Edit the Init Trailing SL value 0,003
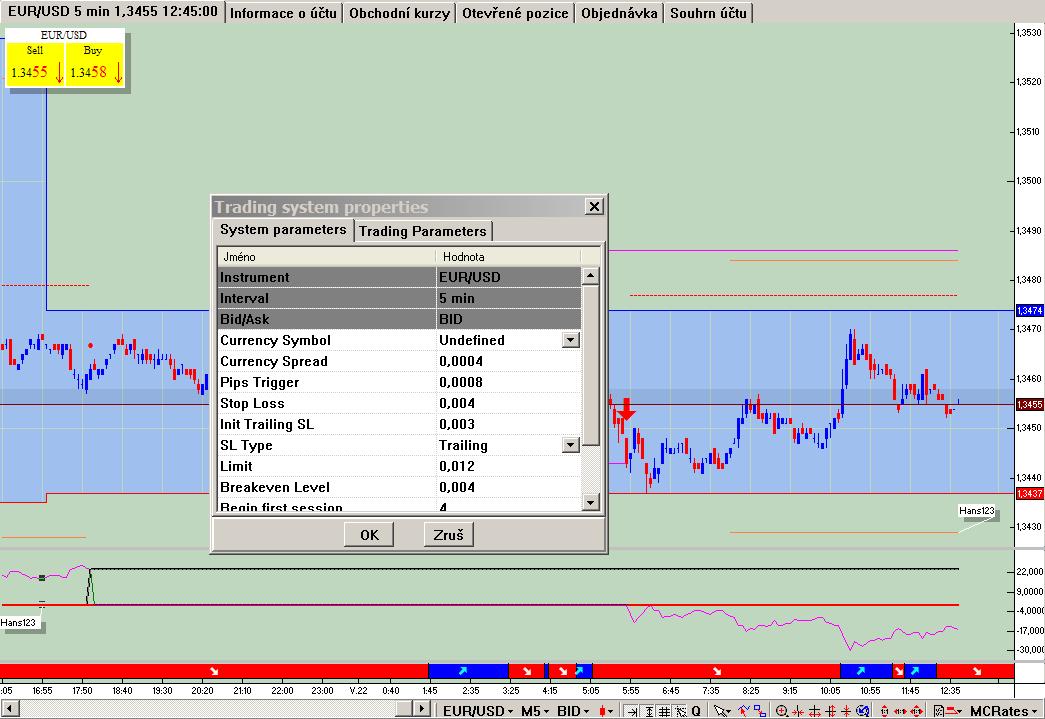 [x=508, y=424]
